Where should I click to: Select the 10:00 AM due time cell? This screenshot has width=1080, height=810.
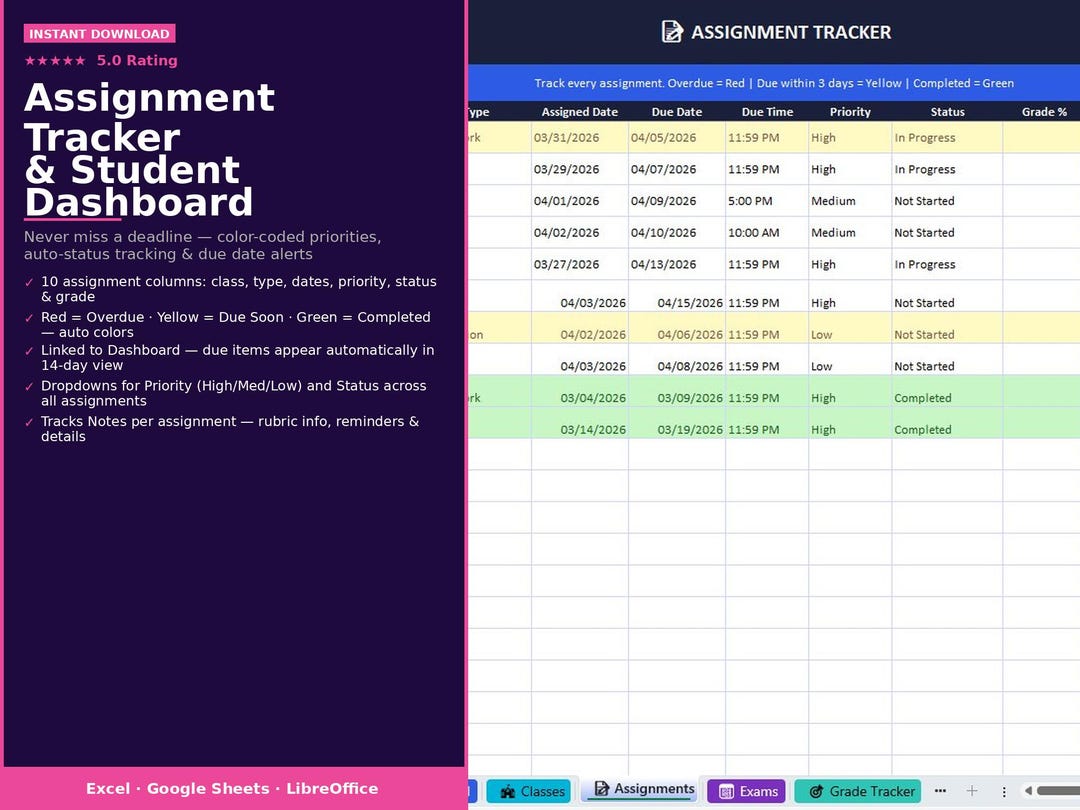(767, 233)
